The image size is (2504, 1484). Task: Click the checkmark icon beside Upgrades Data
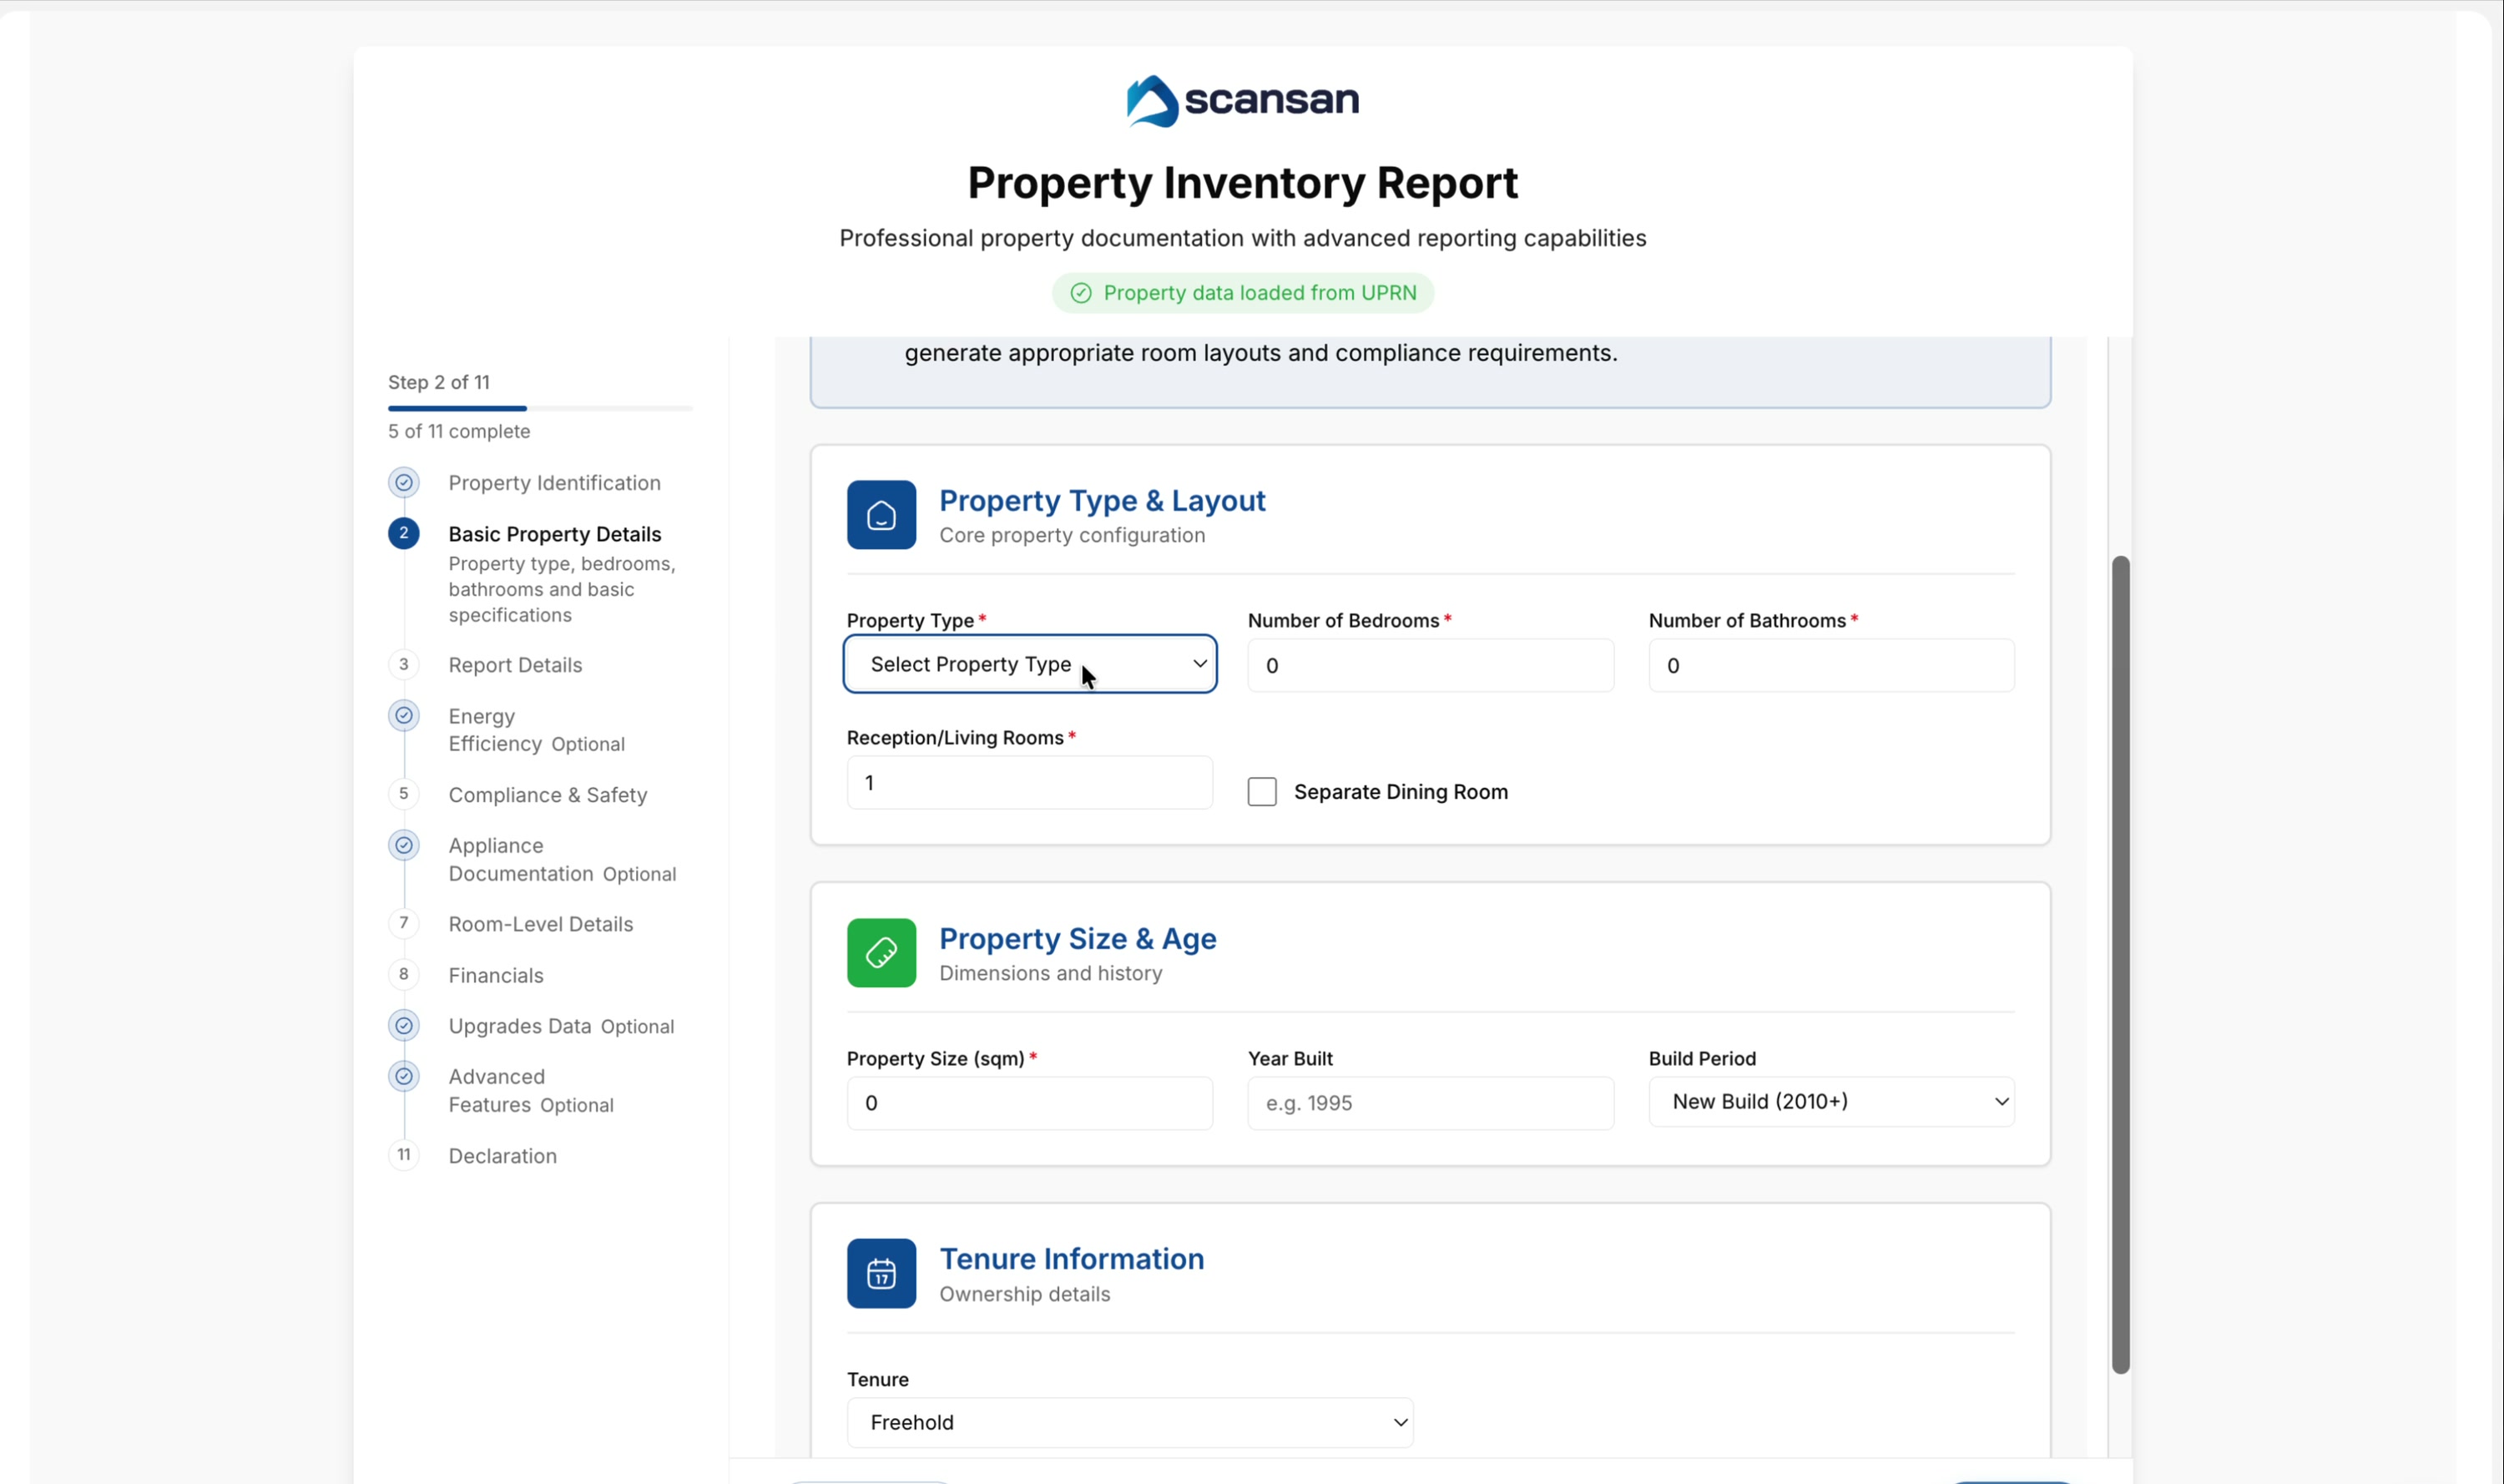[x=404, y=1026]
